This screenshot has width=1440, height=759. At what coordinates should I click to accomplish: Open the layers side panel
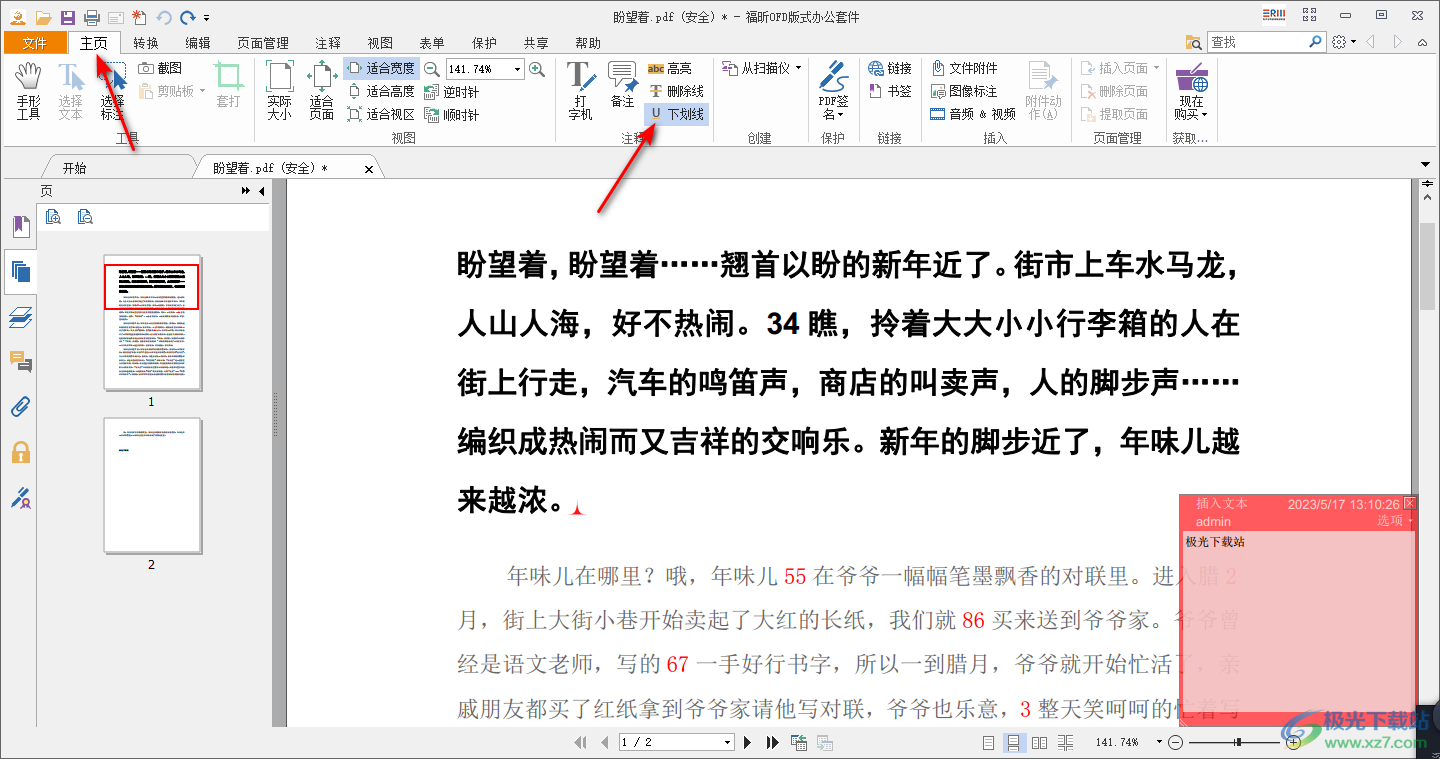pos(20,318)
